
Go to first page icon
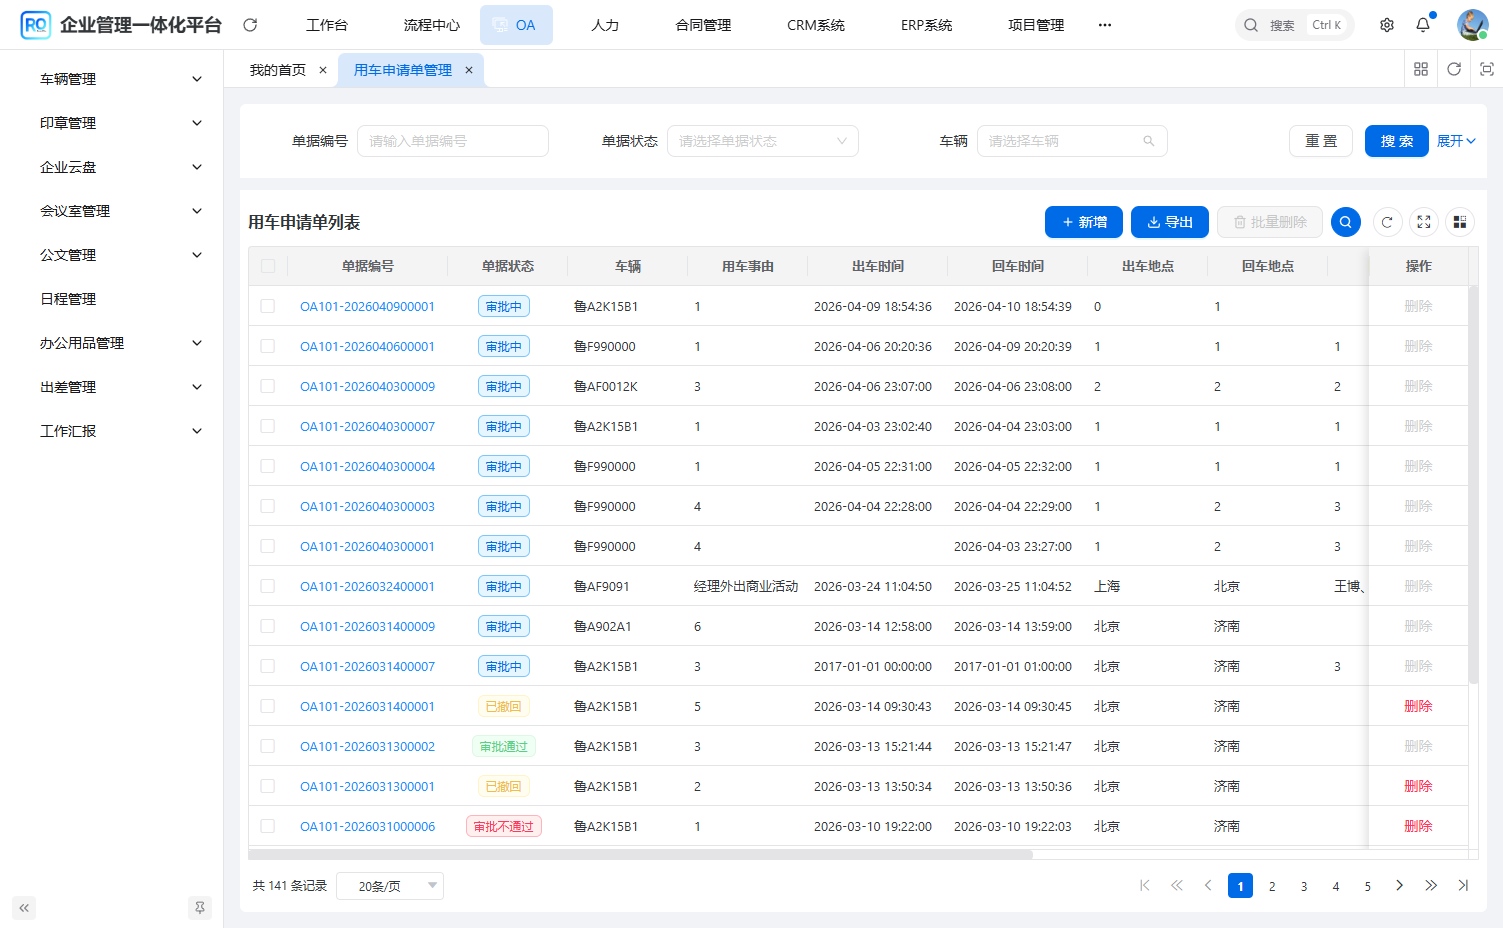1145,886
